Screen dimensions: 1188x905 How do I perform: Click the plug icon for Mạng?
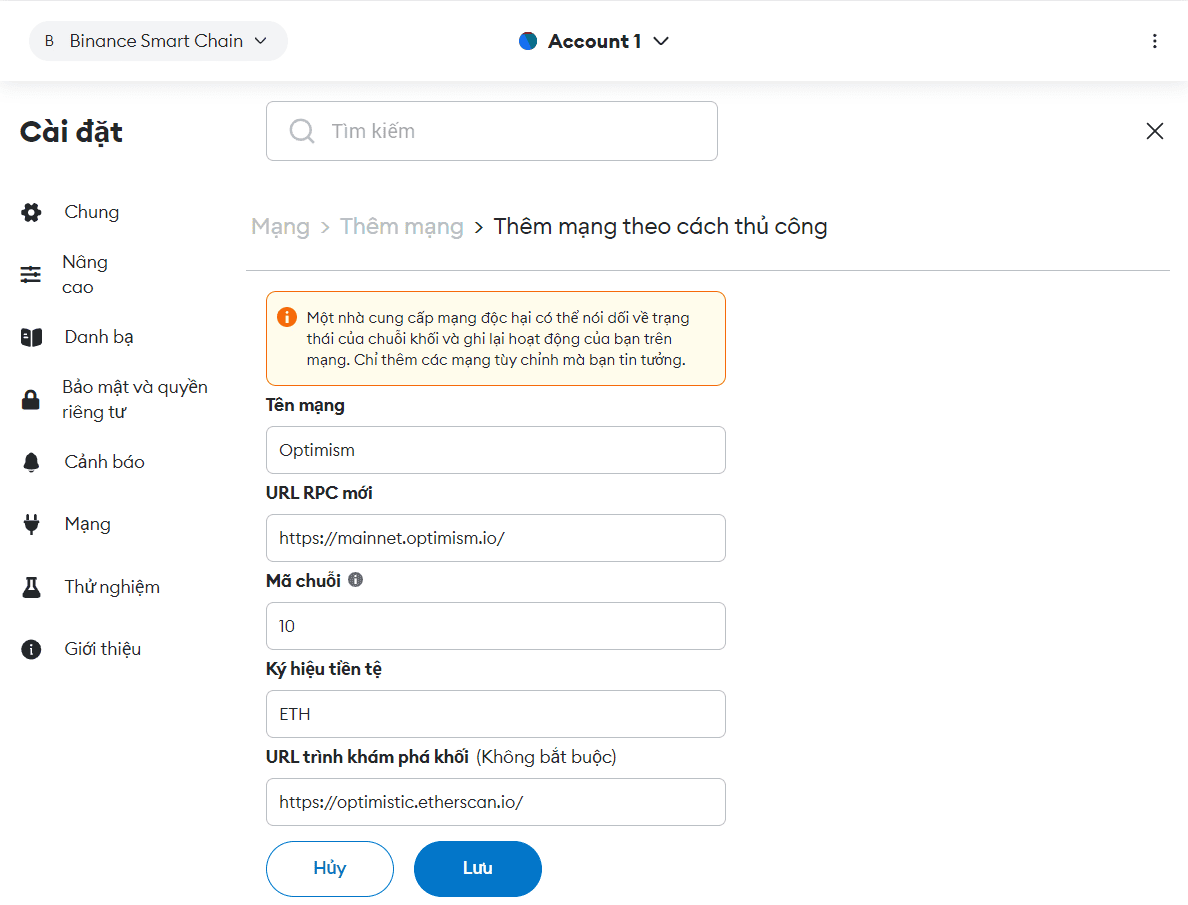click(x=32, y=524)
